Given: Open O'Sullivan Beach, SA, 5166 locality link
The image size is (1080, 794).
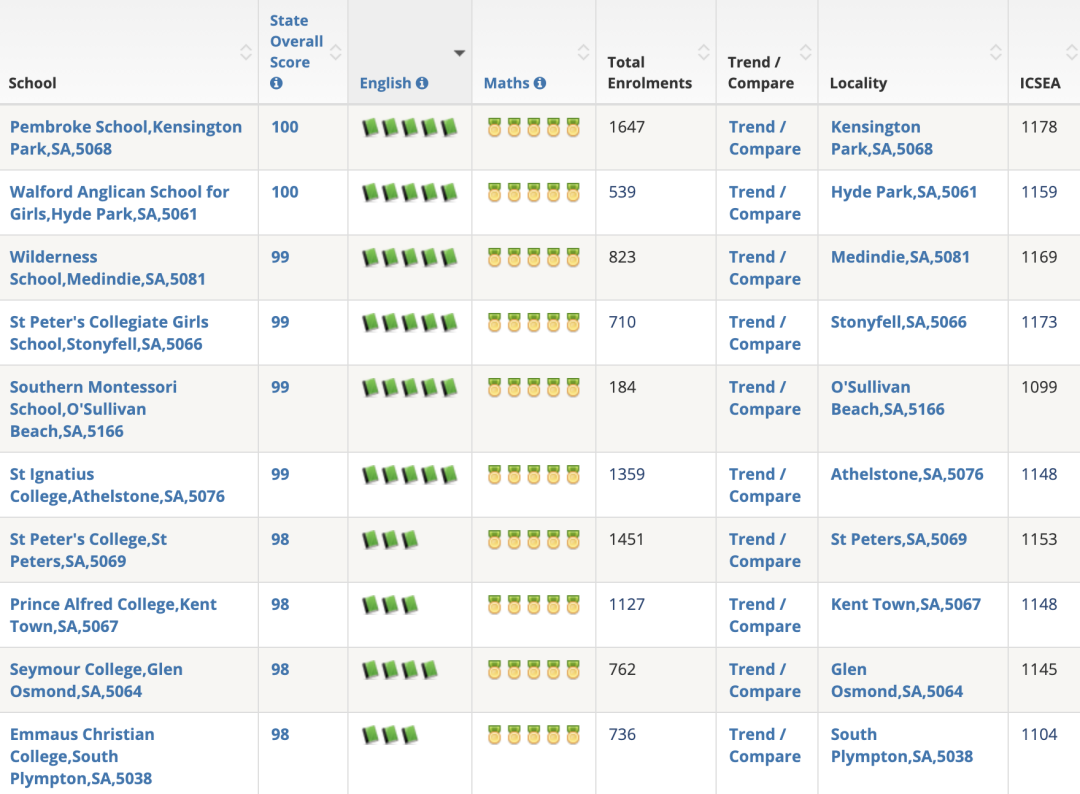Looking at the screenshot, I should (x=888, y=398).
